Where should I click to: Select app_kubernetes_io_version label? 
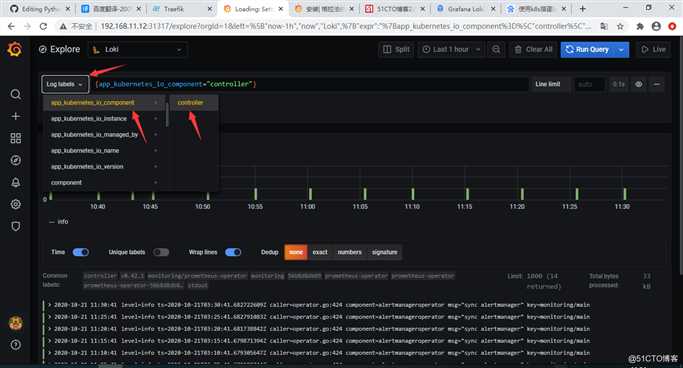click(x=104, y=167)
